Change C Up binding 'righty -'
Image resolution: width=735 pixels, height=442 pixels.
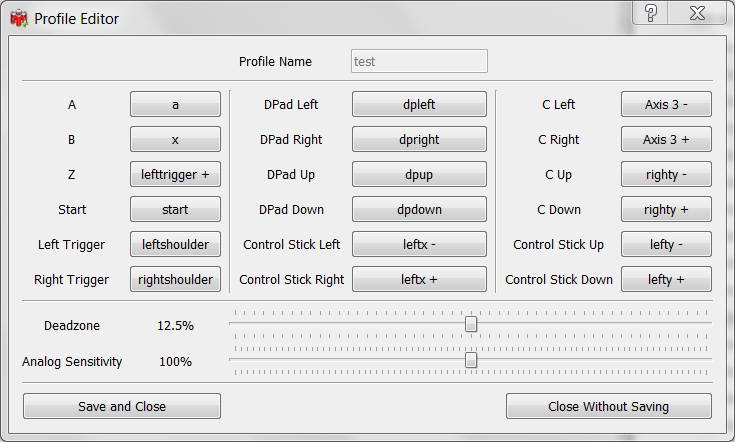coord(666,174)
